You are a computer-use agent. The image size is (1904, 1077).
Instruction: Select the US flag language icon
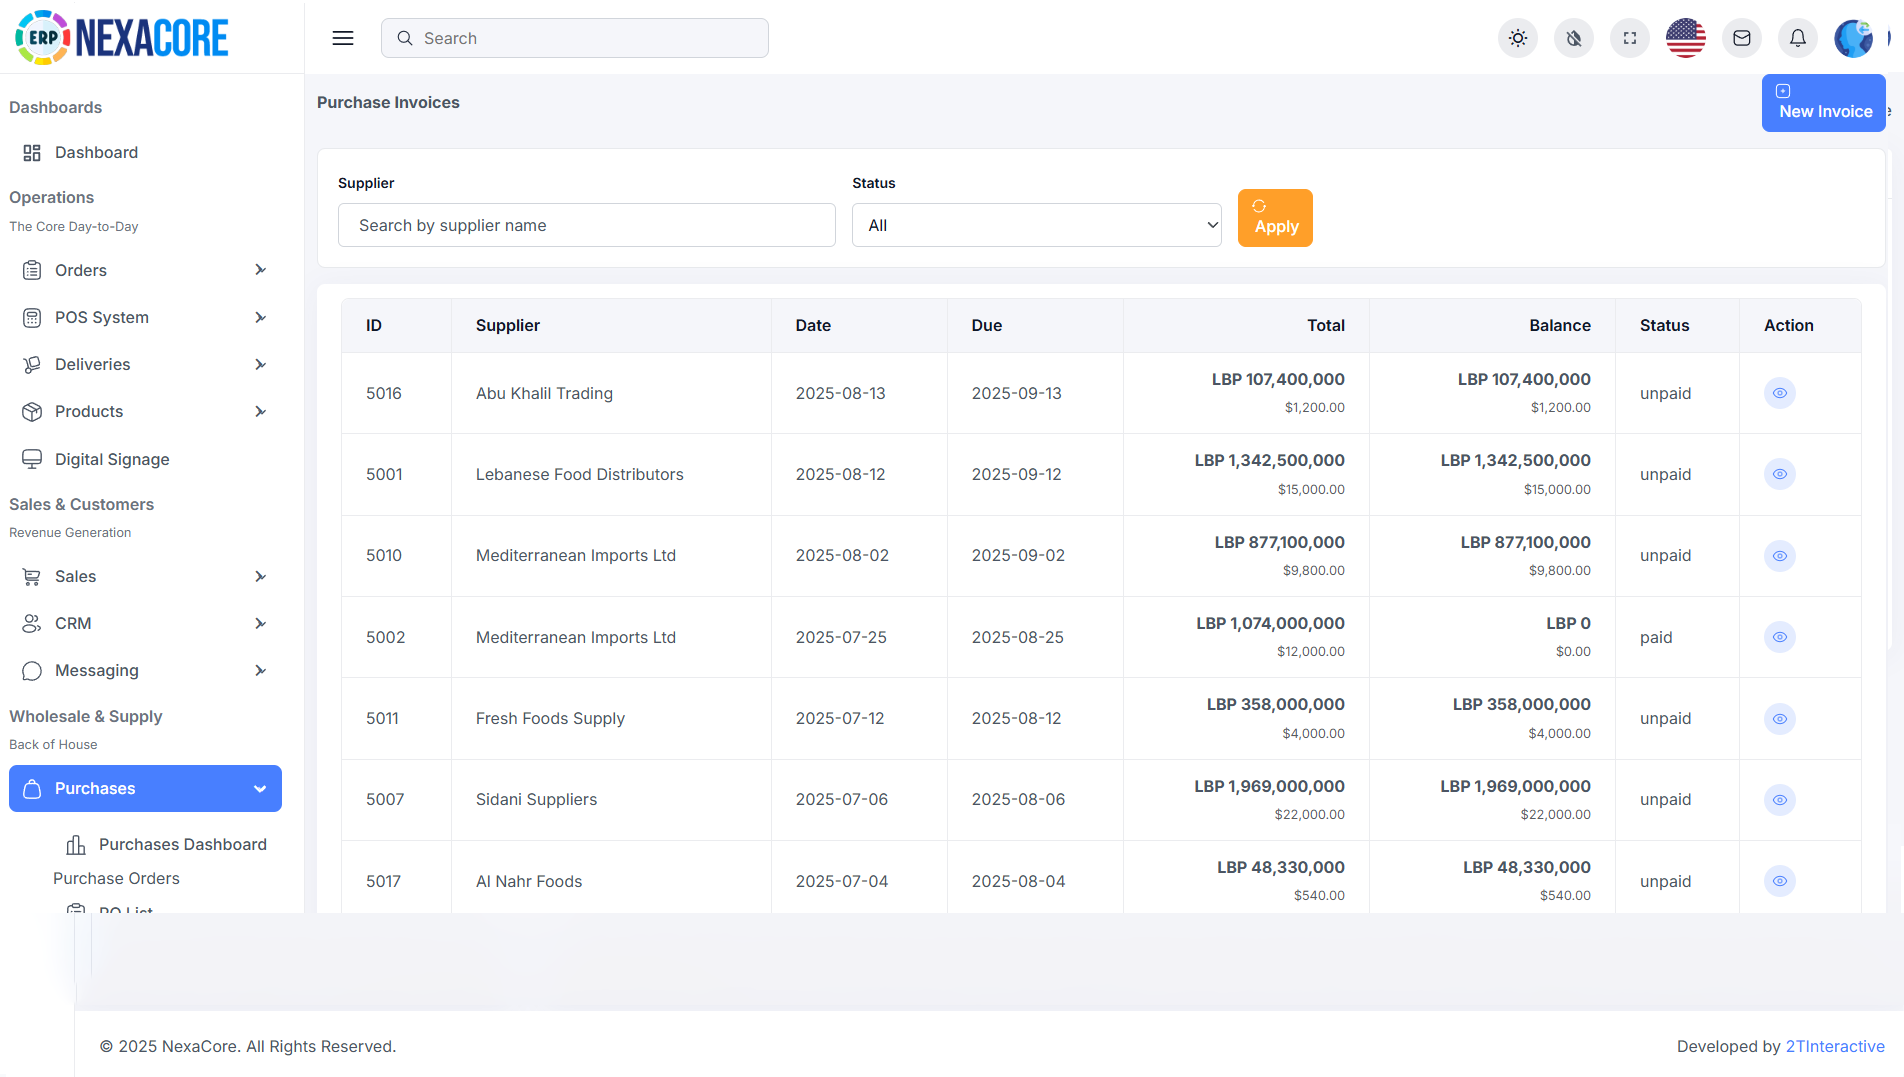[1685, 37]
